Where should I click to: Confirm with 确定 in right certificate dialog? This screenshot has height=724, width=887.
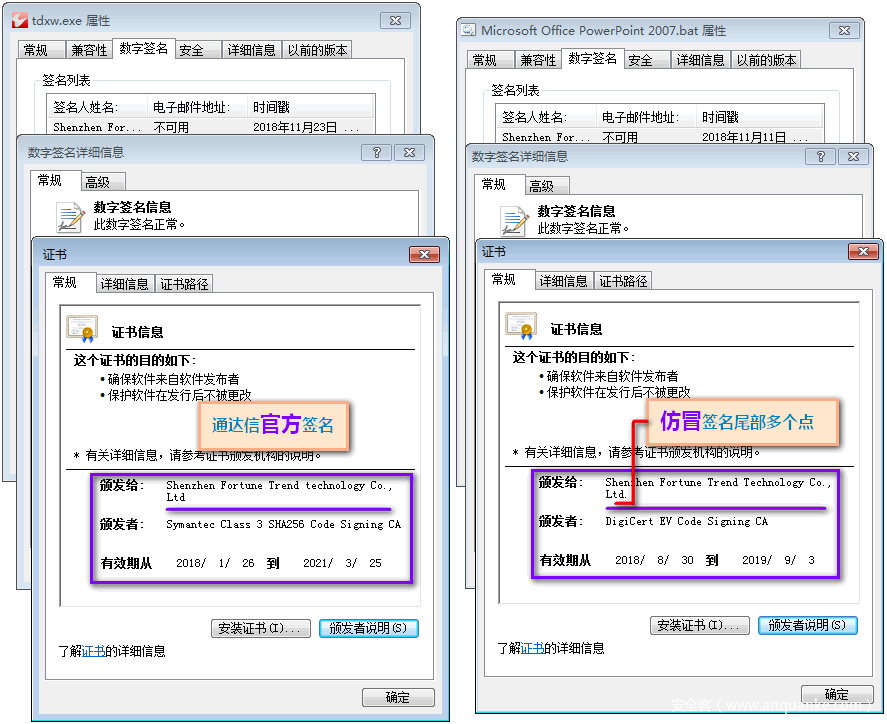837,693
